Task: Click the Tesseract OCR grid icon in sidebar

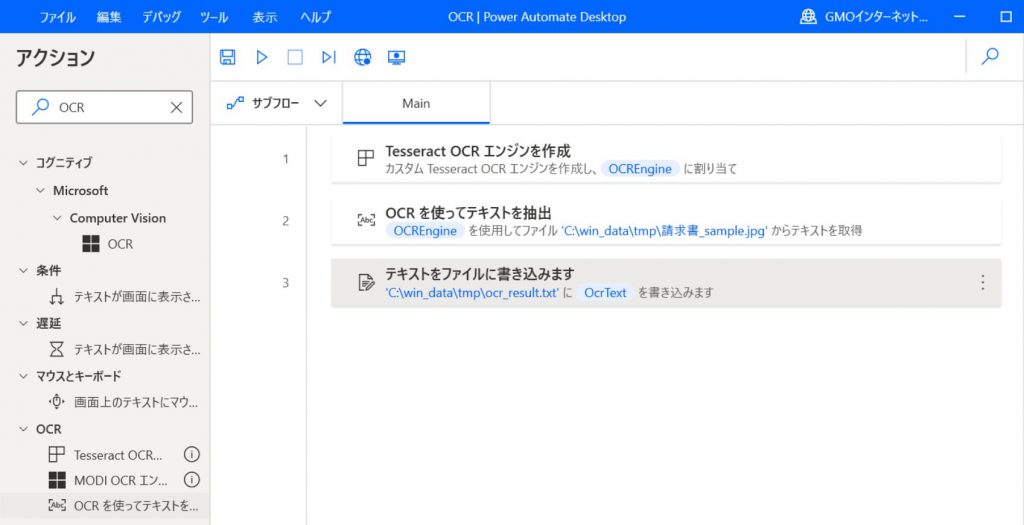Action: pos(57,454)
